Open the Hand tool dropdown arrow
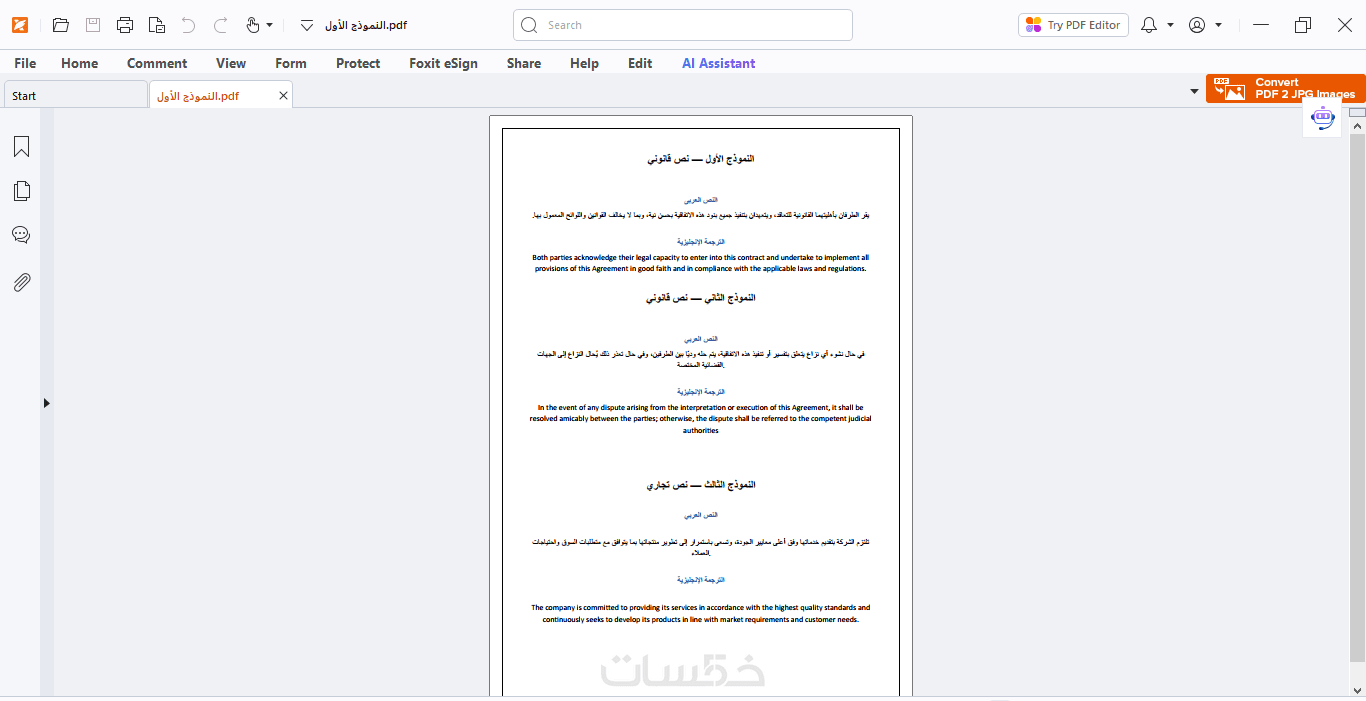1366x701 pixels. (269, 25)
